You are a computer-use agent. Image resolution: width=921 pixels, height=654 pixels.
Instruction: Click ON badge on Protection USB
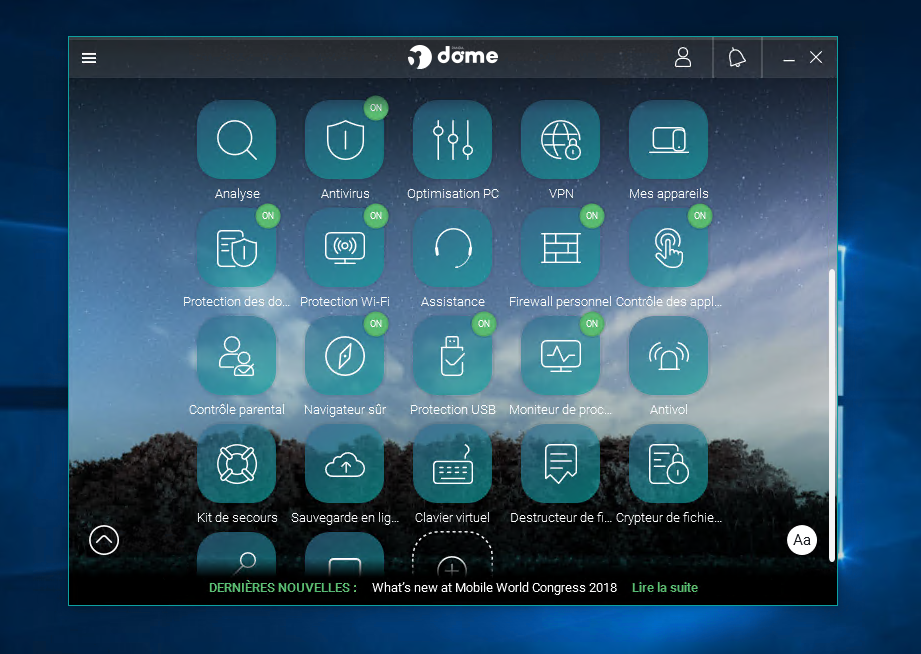click(x=484, y=324)
